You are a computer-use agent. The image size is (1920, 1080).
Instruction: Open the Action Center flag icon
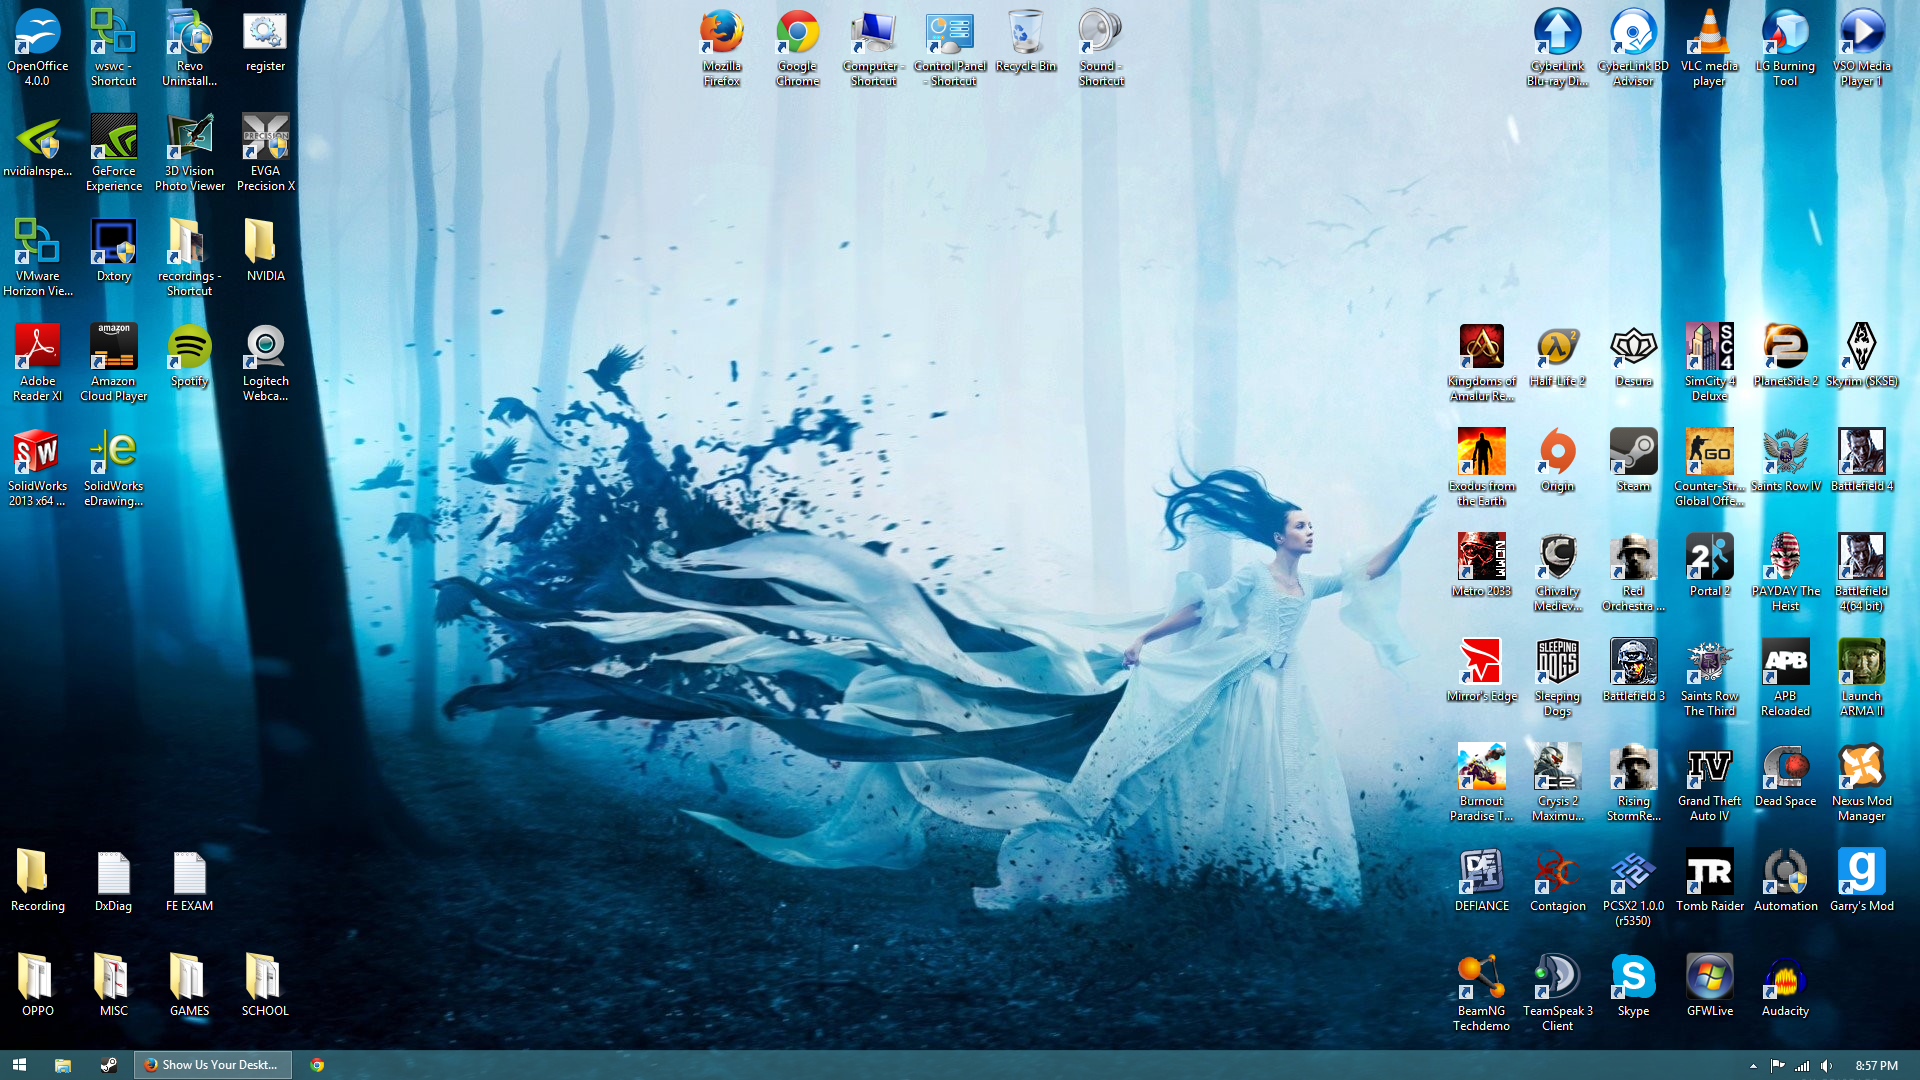(1778, 1066)
